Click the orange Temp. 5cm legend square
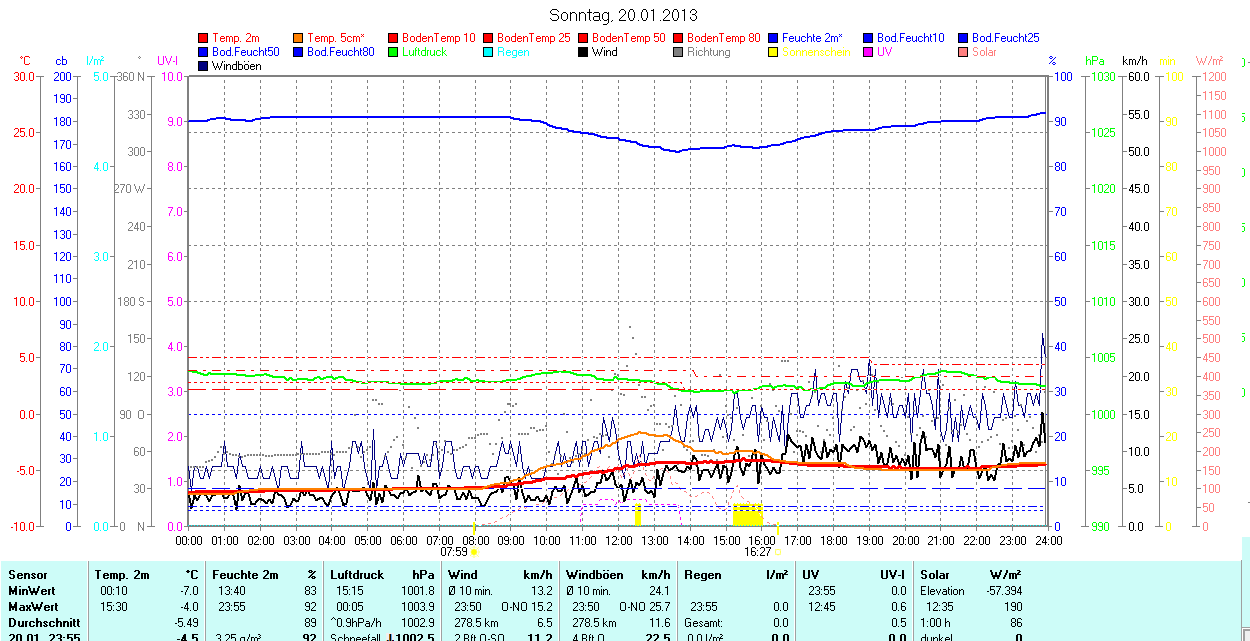 coord(299,38)
